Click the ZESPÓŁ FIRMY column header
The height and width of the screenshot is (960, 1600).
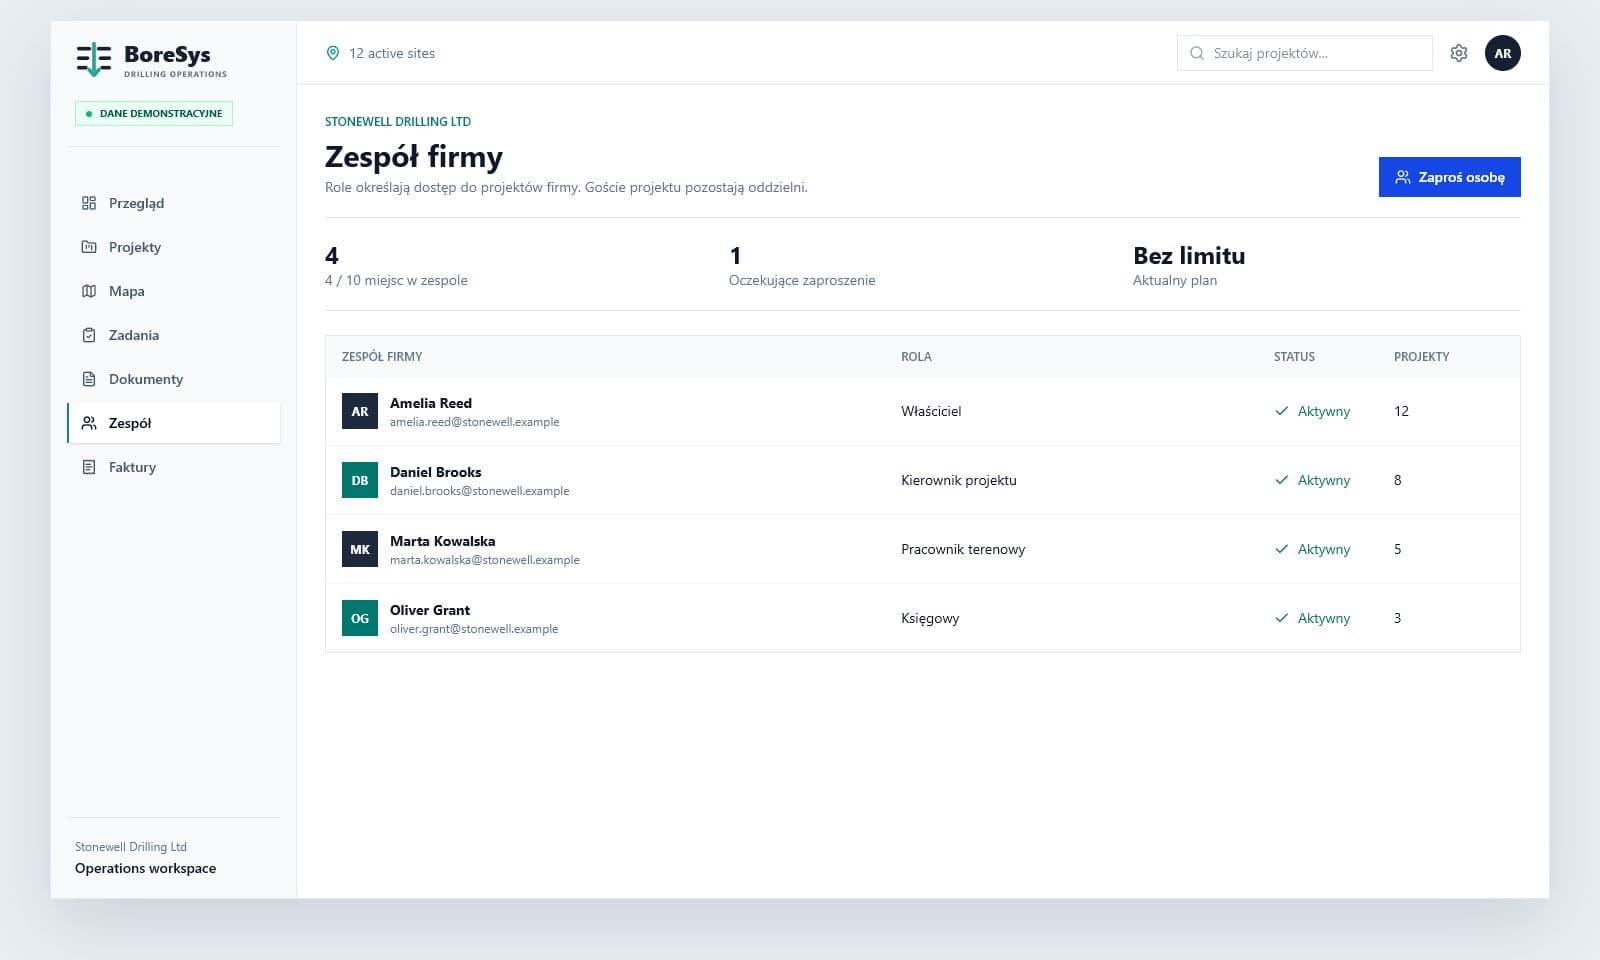(382, 357)
